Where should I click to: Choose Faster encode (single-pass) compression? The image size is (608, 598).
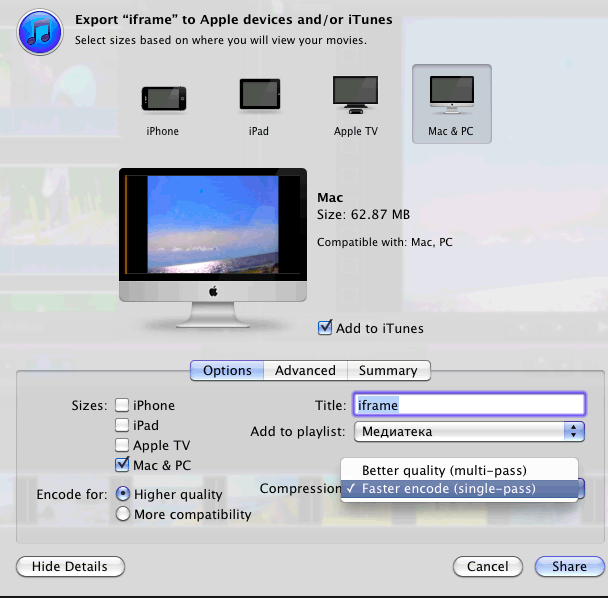(459, 489)
